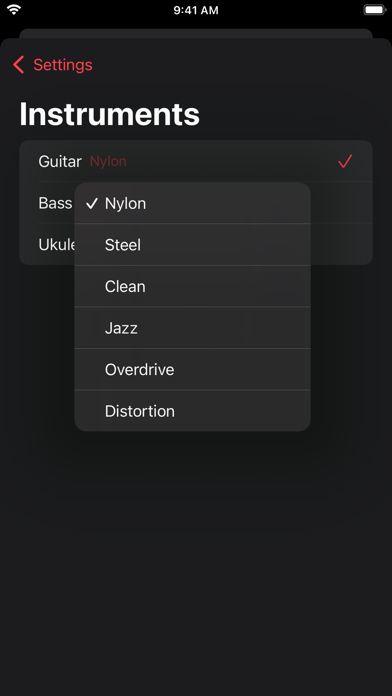
Task: Choose Clean guitar sound
Action: tap(192, 286)
